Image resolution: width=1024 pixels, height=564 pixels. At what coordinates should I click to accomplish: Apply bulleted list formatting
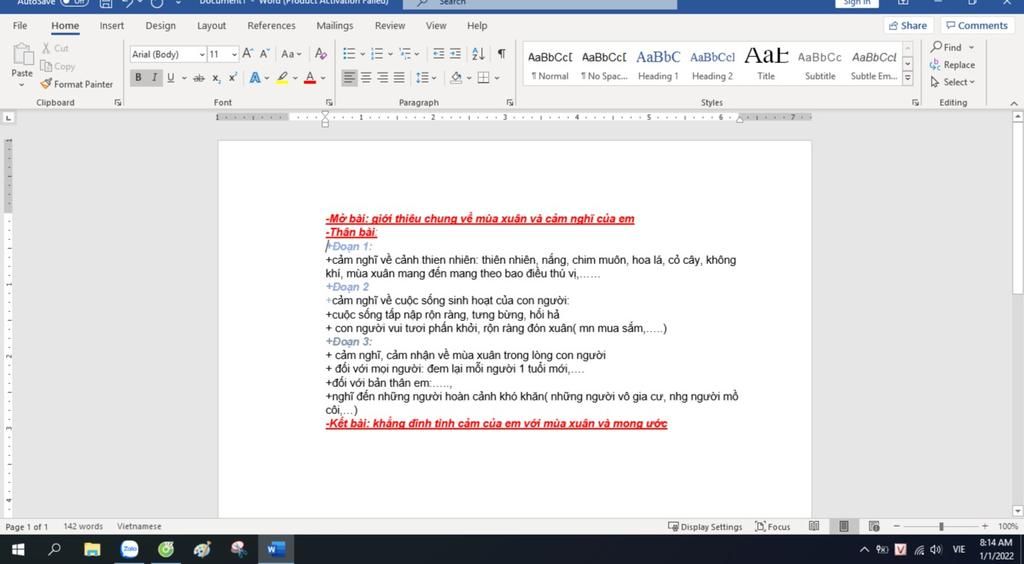coord(349,54)
